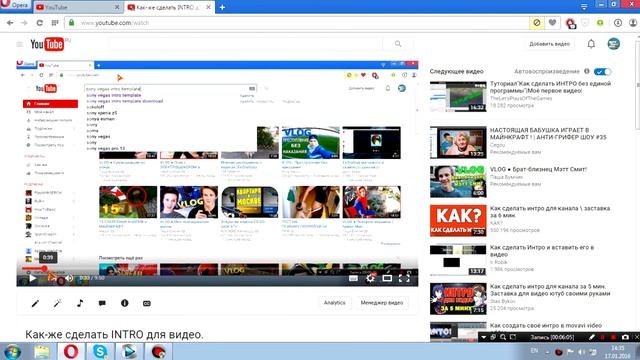Open the CC subtitles editor icon
640x360 pixels.
pos(147,303)
